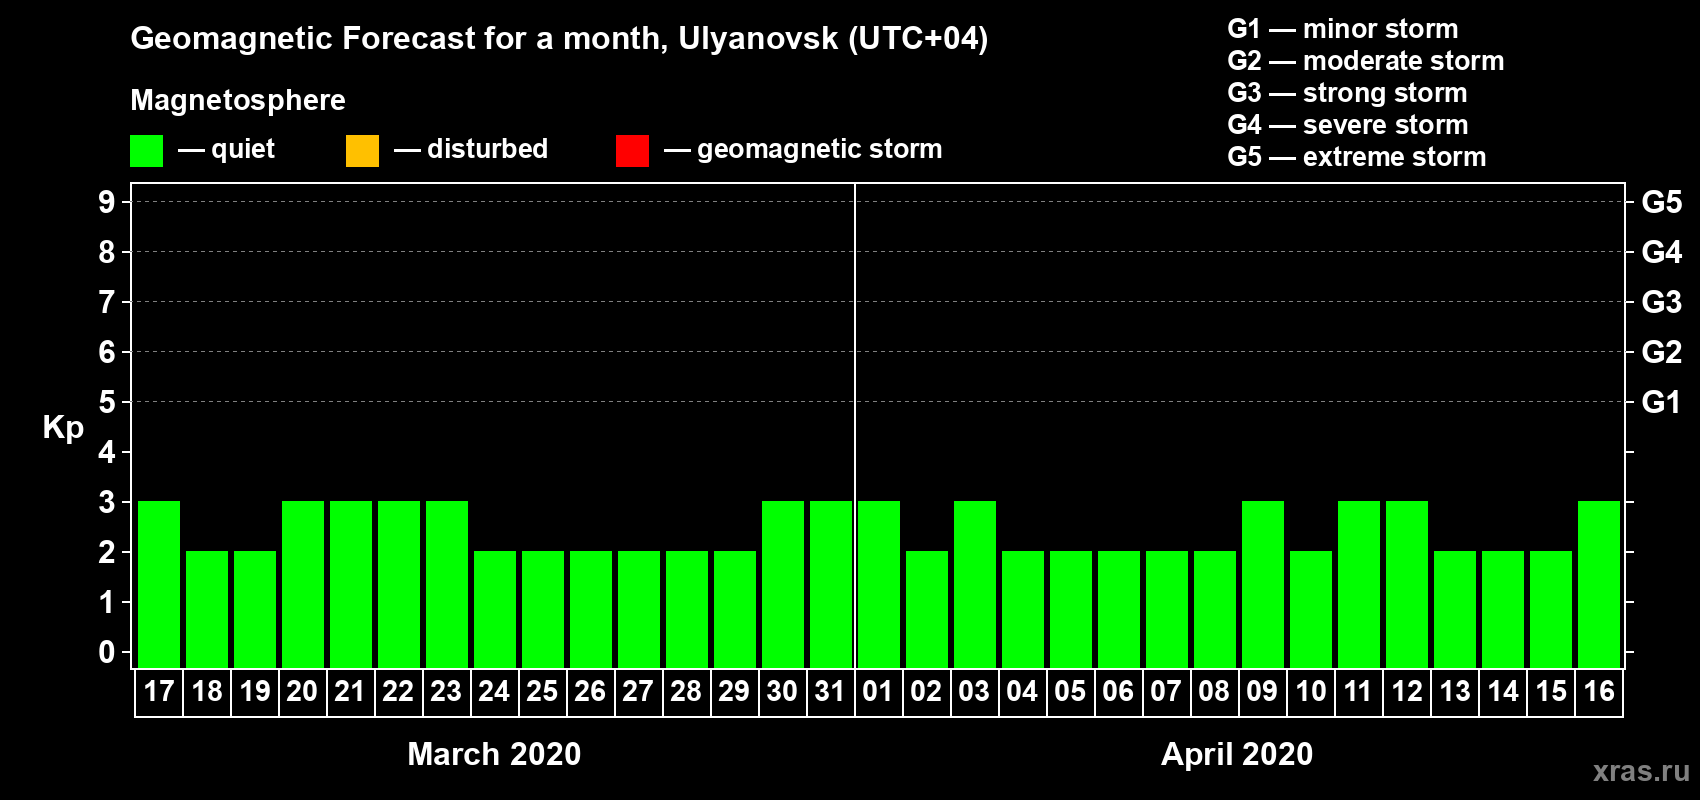Screen dimensions: 1700x800
Task: Click the date label 25
Action: click(542, 692)
